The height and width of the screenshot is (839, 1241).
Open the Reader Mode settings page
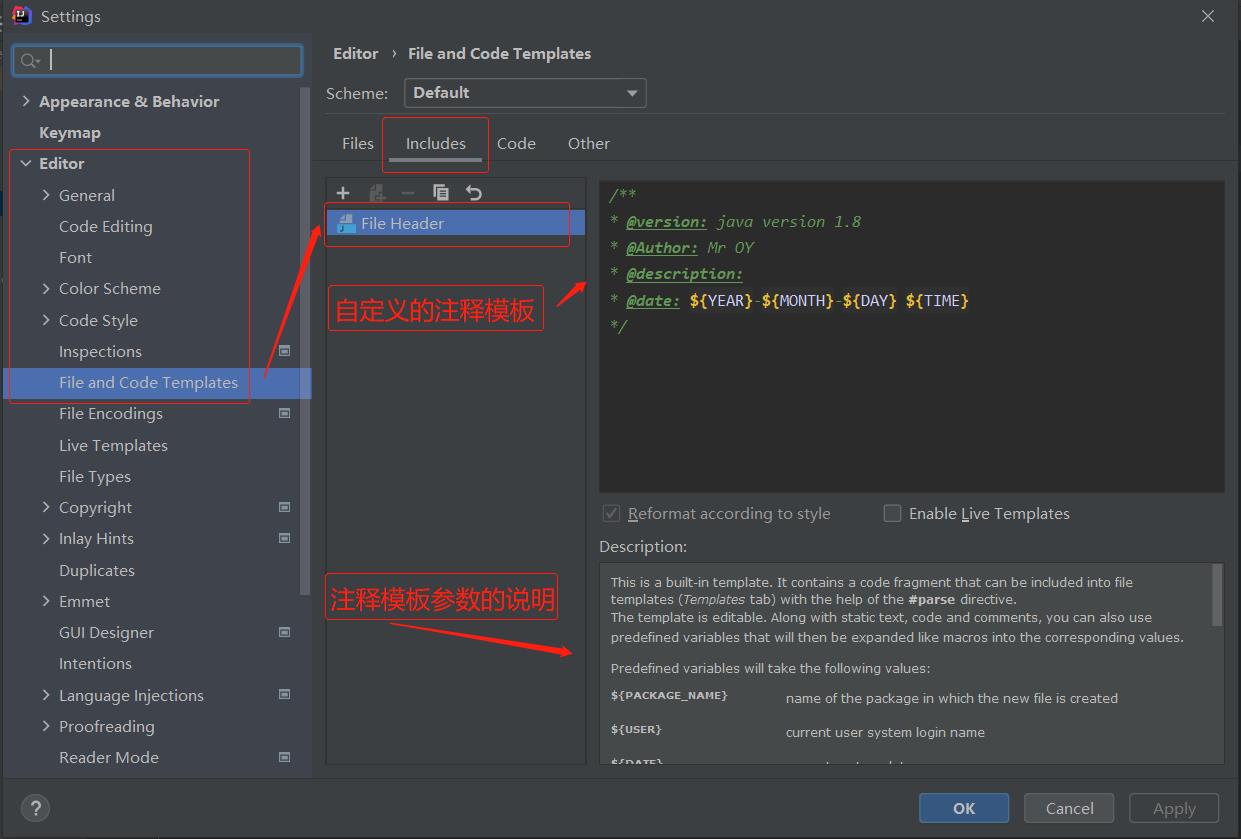click(x=109, y=757)
